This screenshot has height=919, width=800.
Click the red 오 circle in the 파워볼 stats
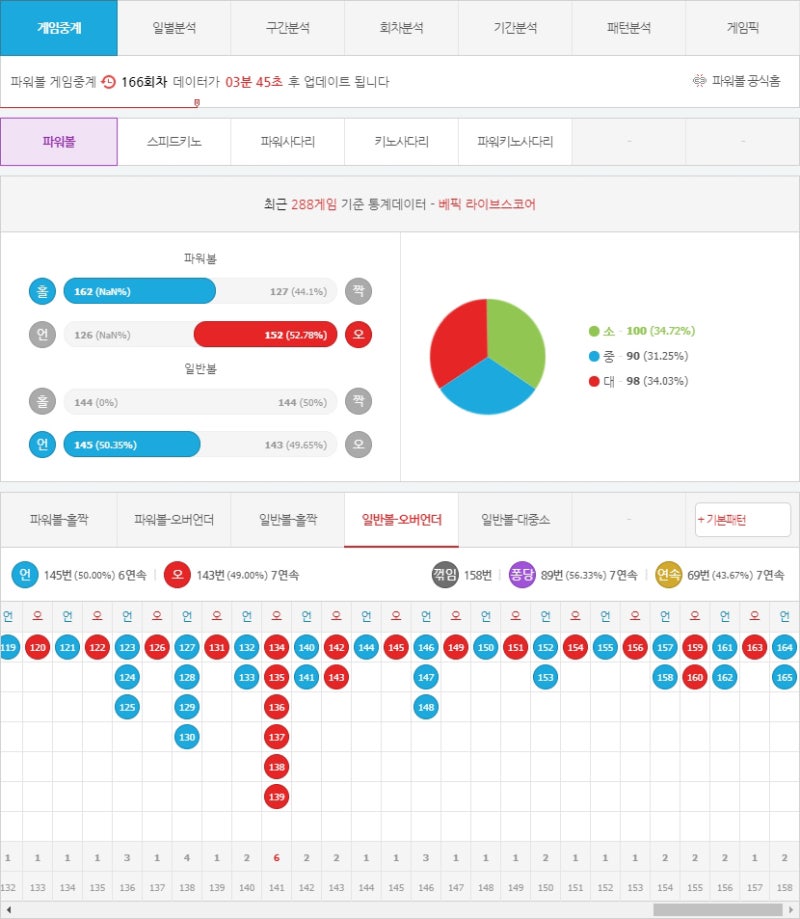(x=358, y=335)
